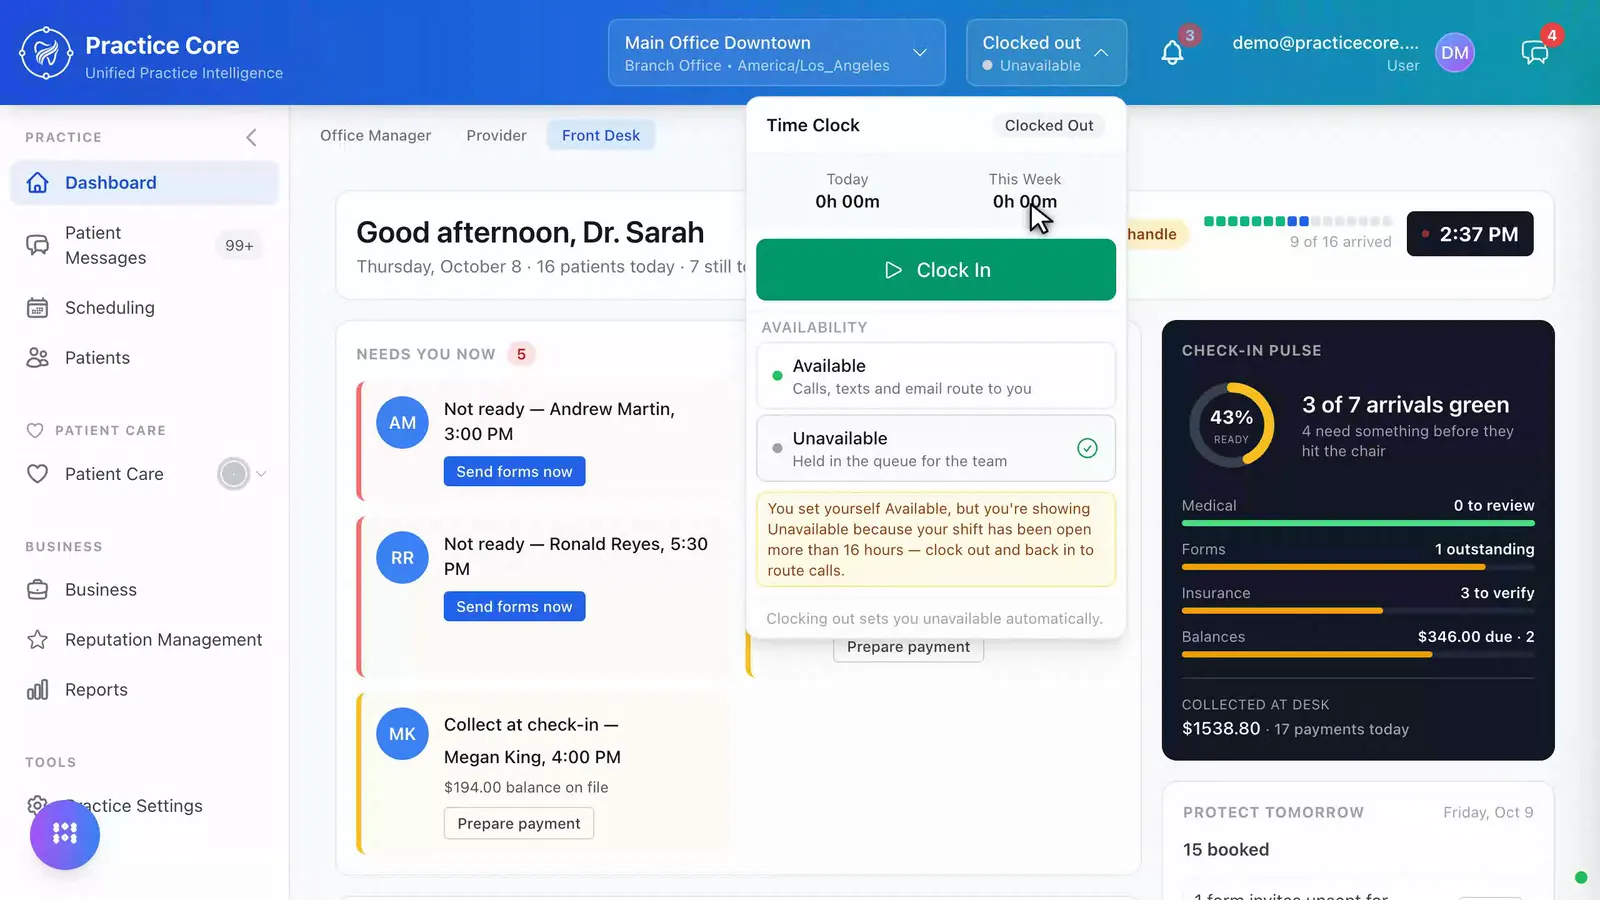Screen dimensions: 1600x900
Task: Select the Unavailable availability option
Action: pos(936,448)
